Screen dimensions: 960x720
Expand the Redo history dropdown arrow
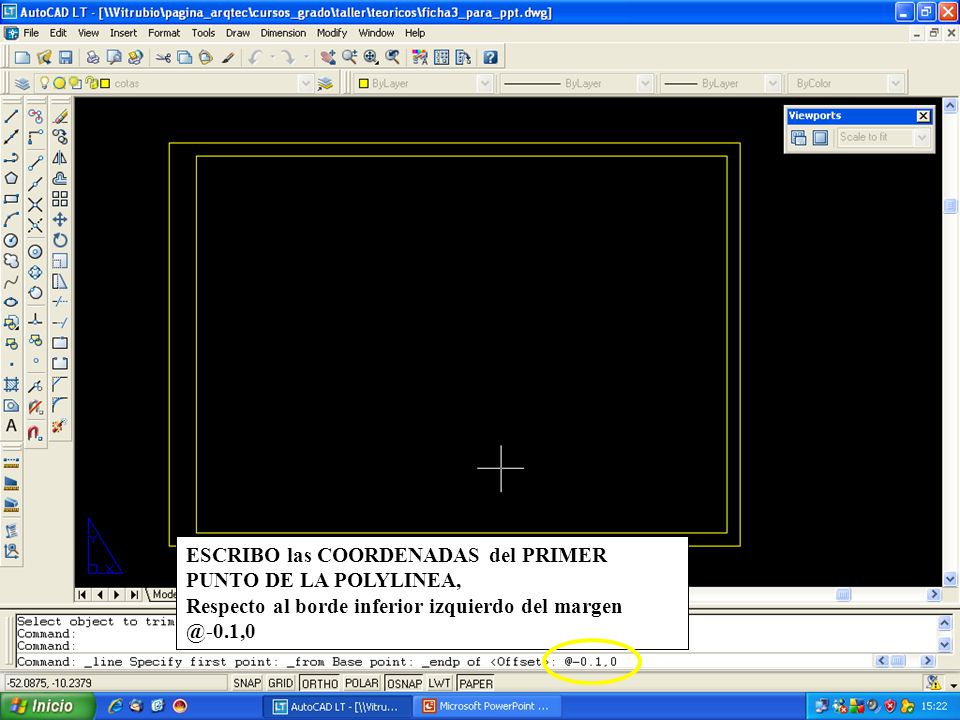[306, 58]
